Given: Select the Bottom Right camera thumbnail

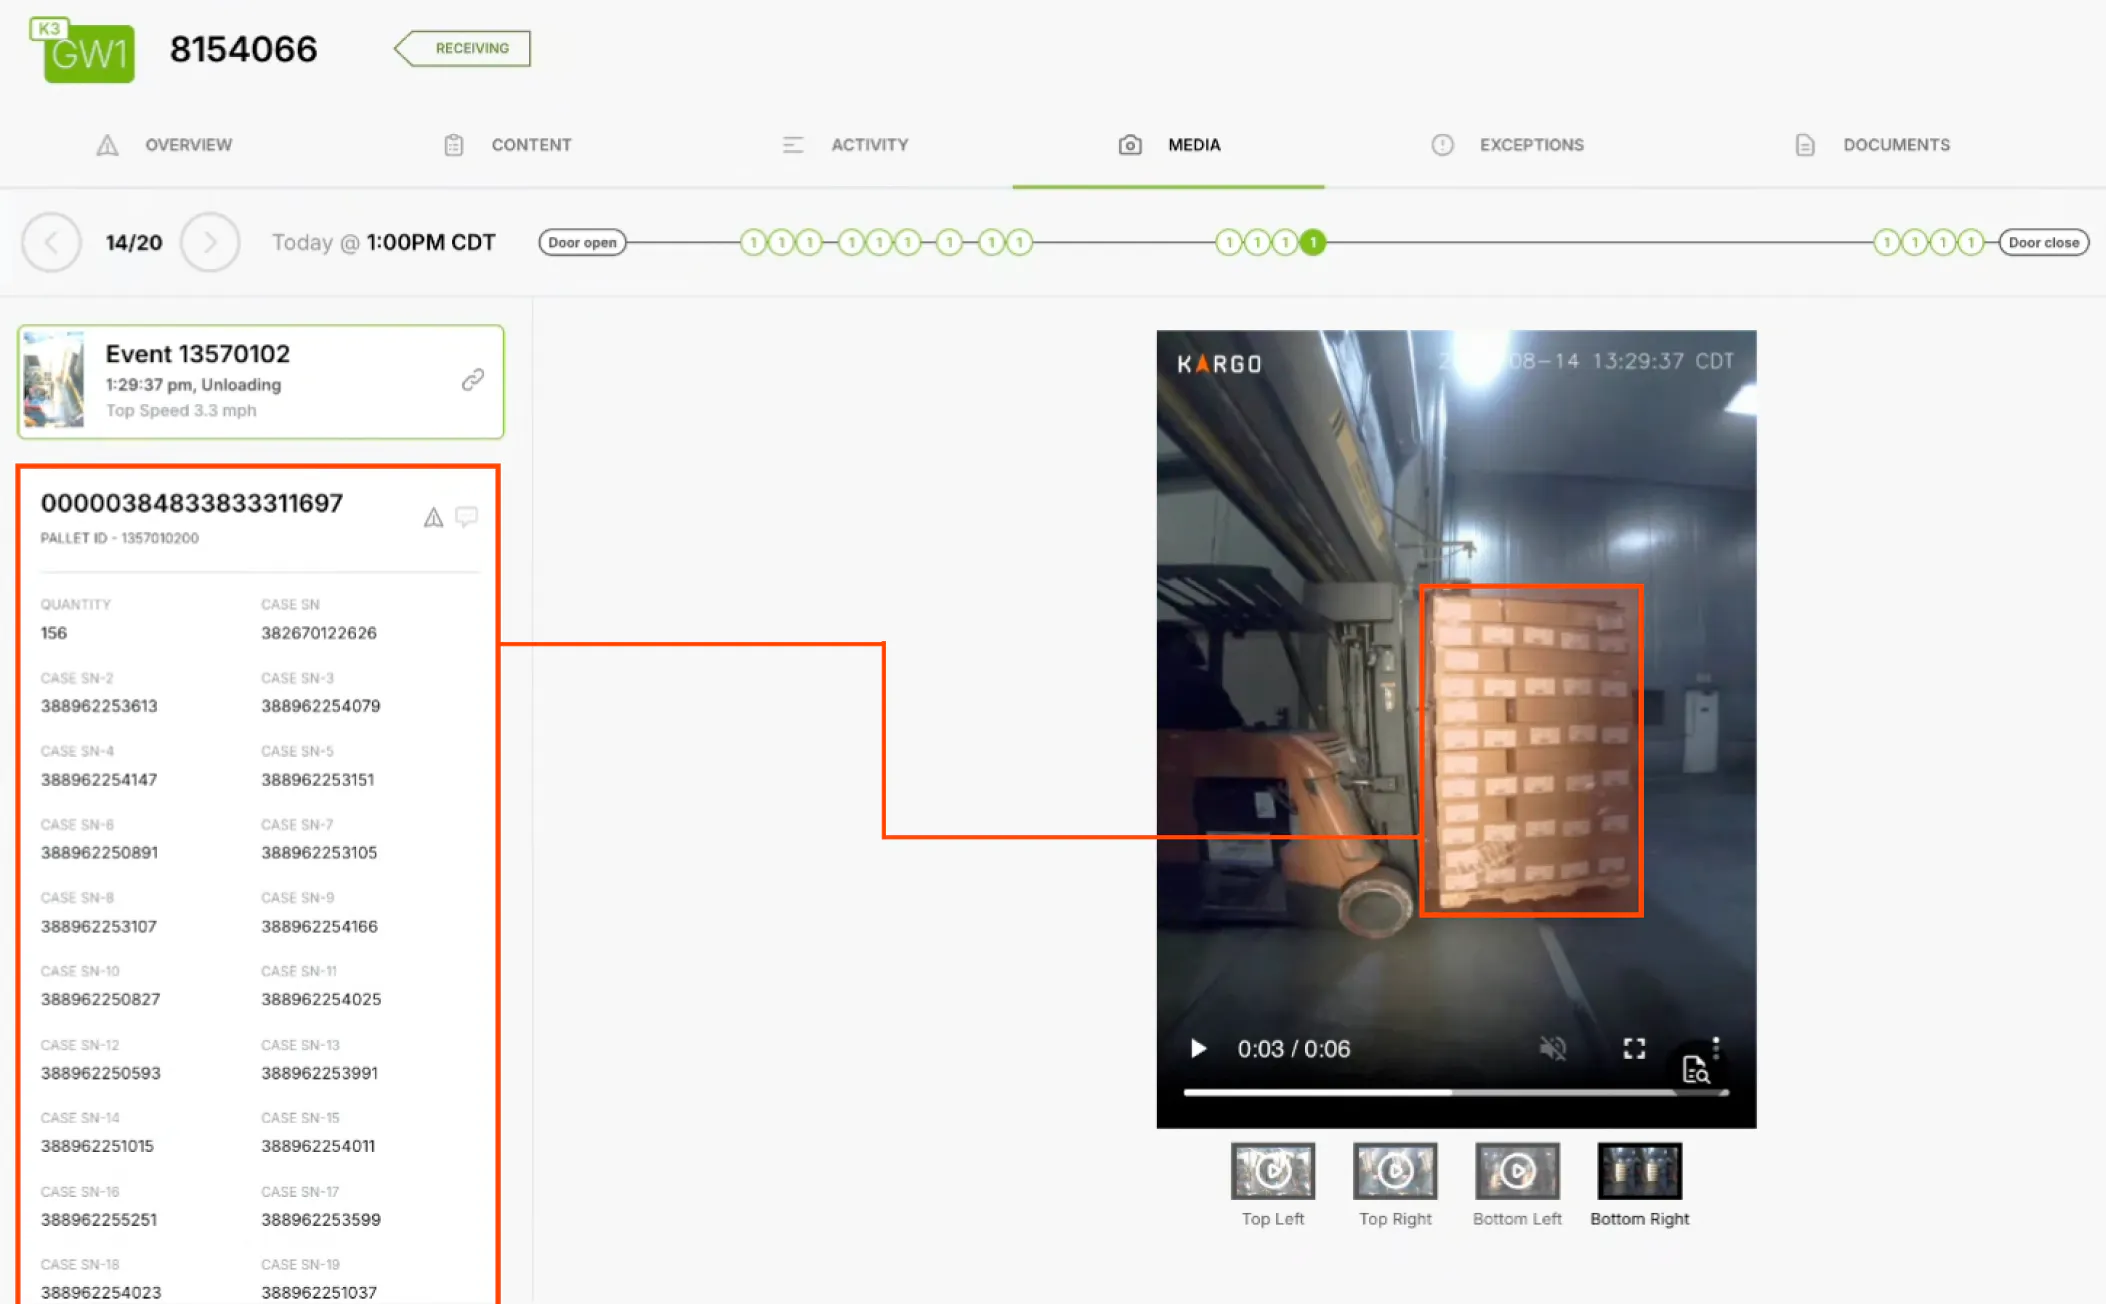Looking at the screenshot, I should [x=1640, y=1171].
